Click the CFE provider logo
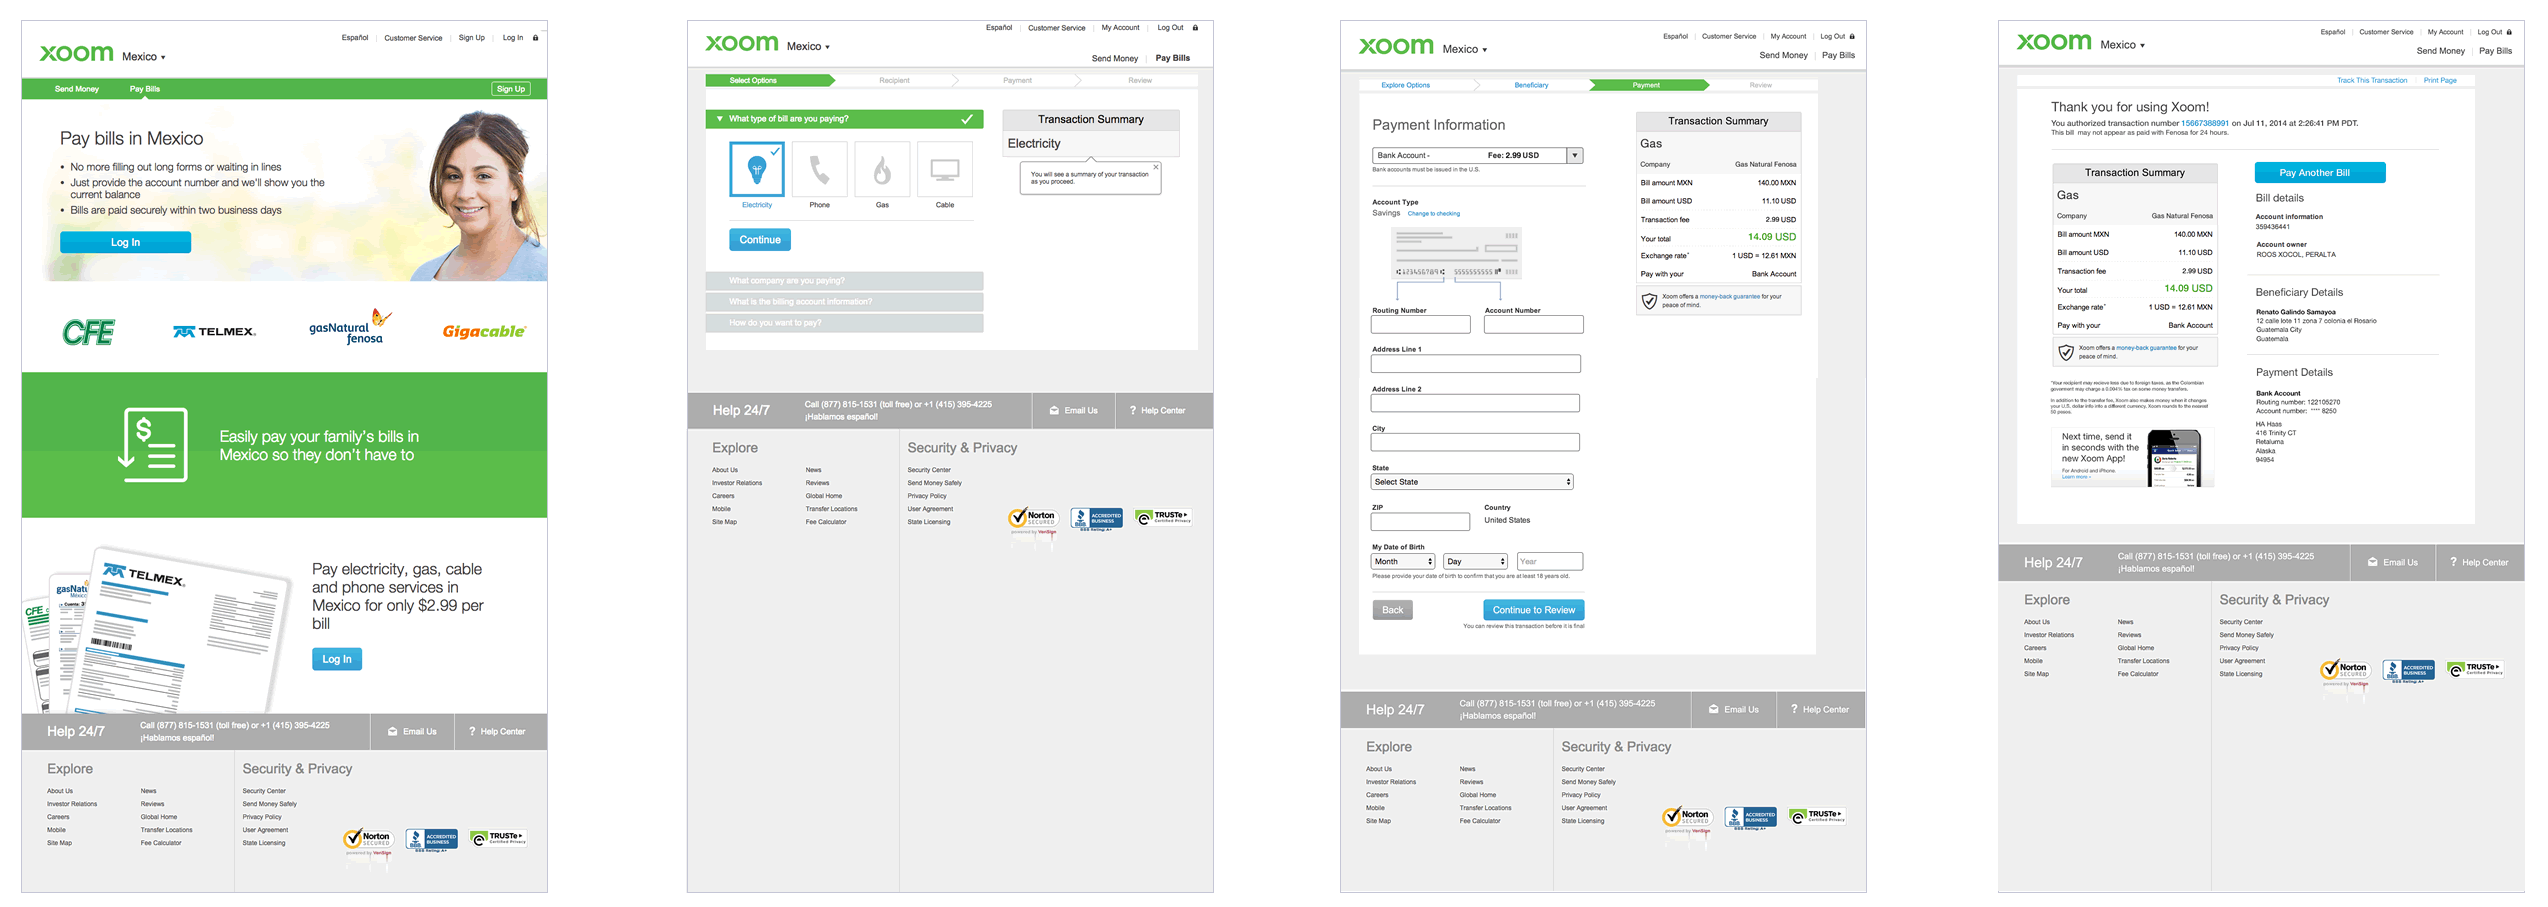The image size is (2548, 907). [x=89, y=332]
